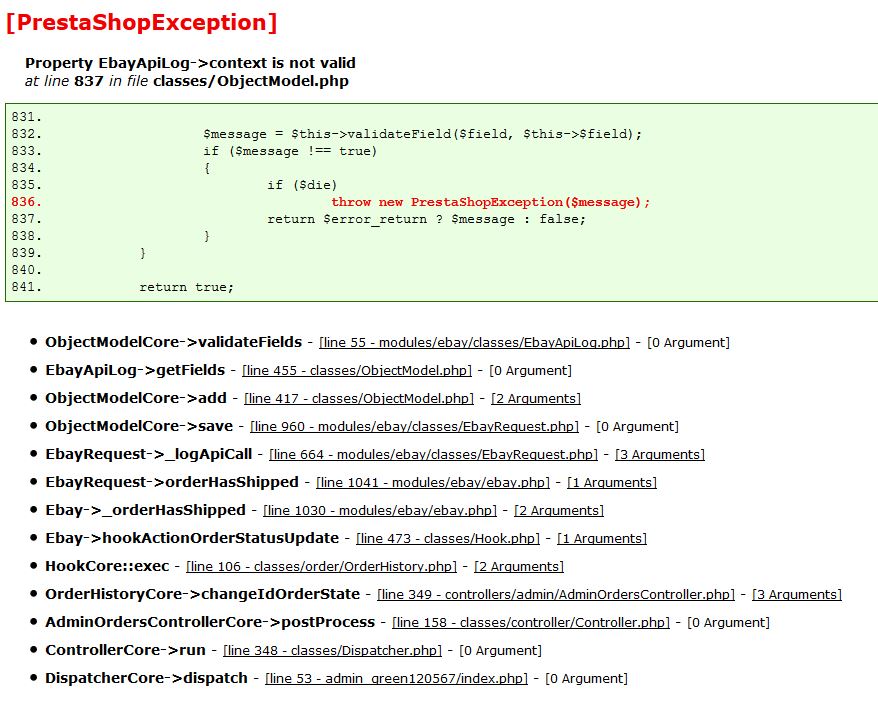Click code line 837 return $error_return statement
The height and width of the screenshot is (720, 878).
click(x=427, y=219)
